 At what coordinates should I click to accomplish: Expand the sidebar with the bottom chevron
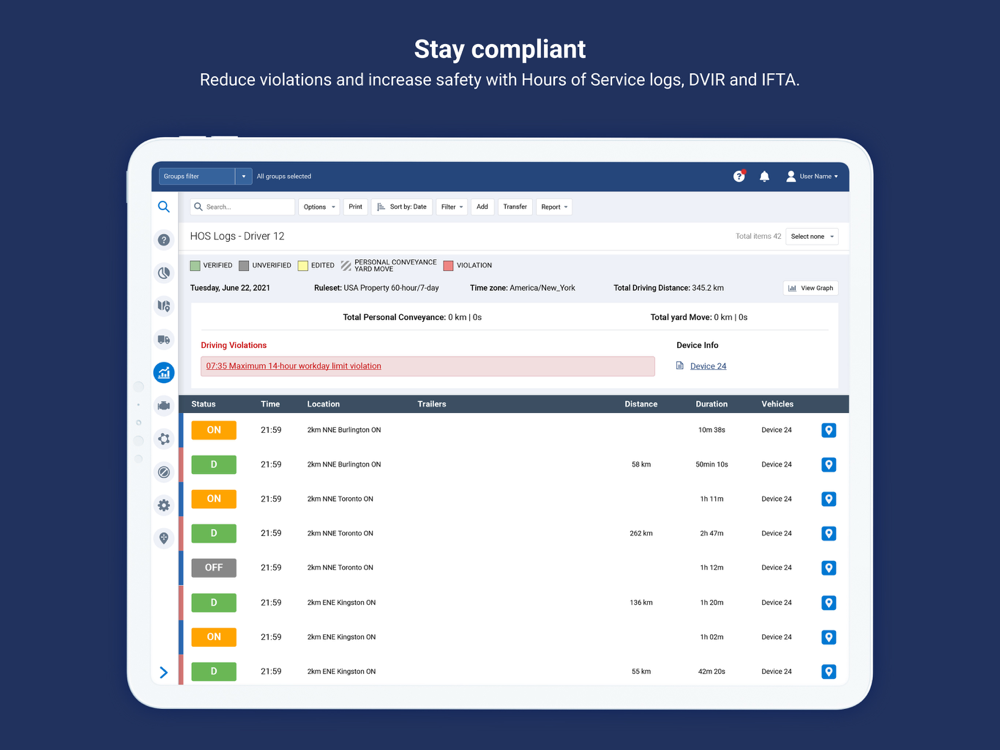click(x=164, y=672)
